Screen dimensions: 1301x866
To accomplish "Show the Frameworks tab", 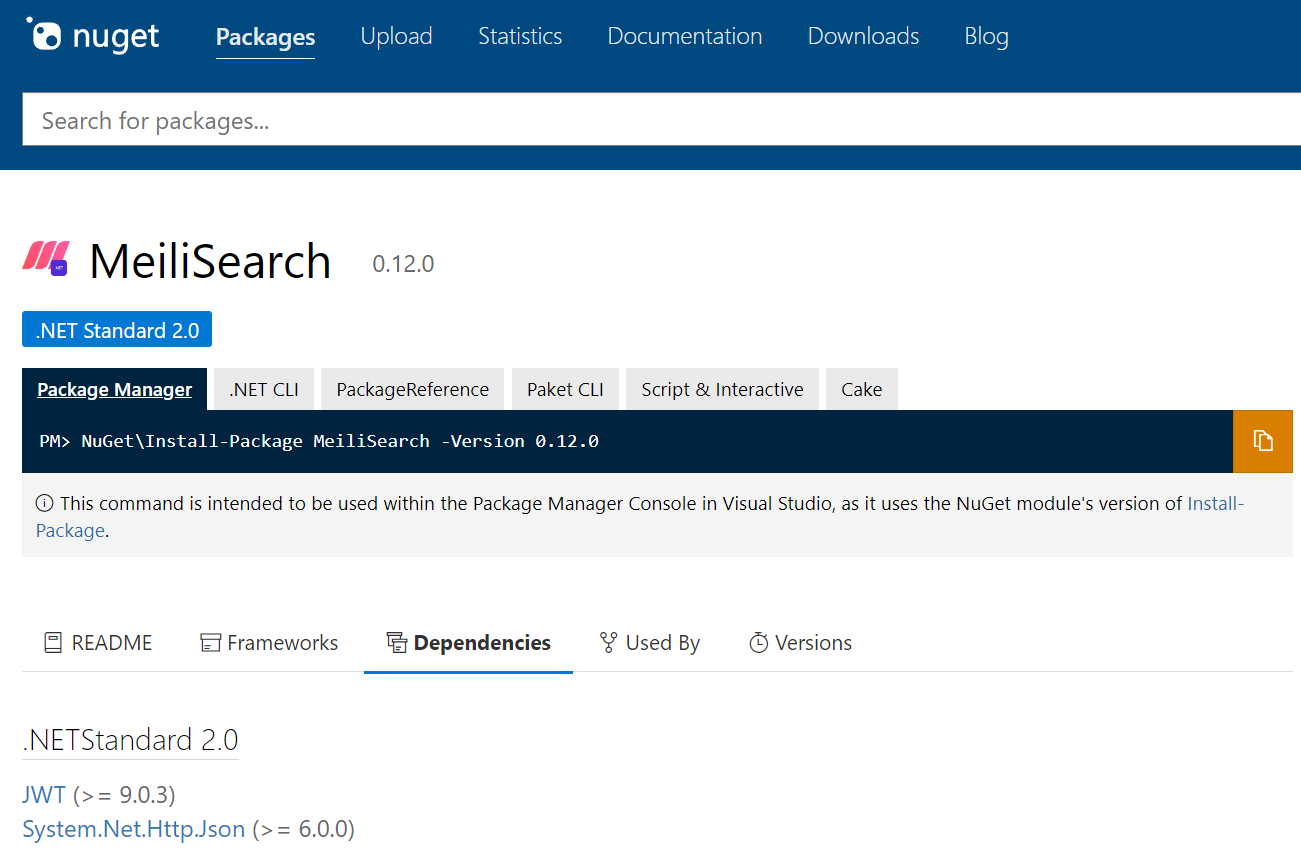I will coord(269,643).
